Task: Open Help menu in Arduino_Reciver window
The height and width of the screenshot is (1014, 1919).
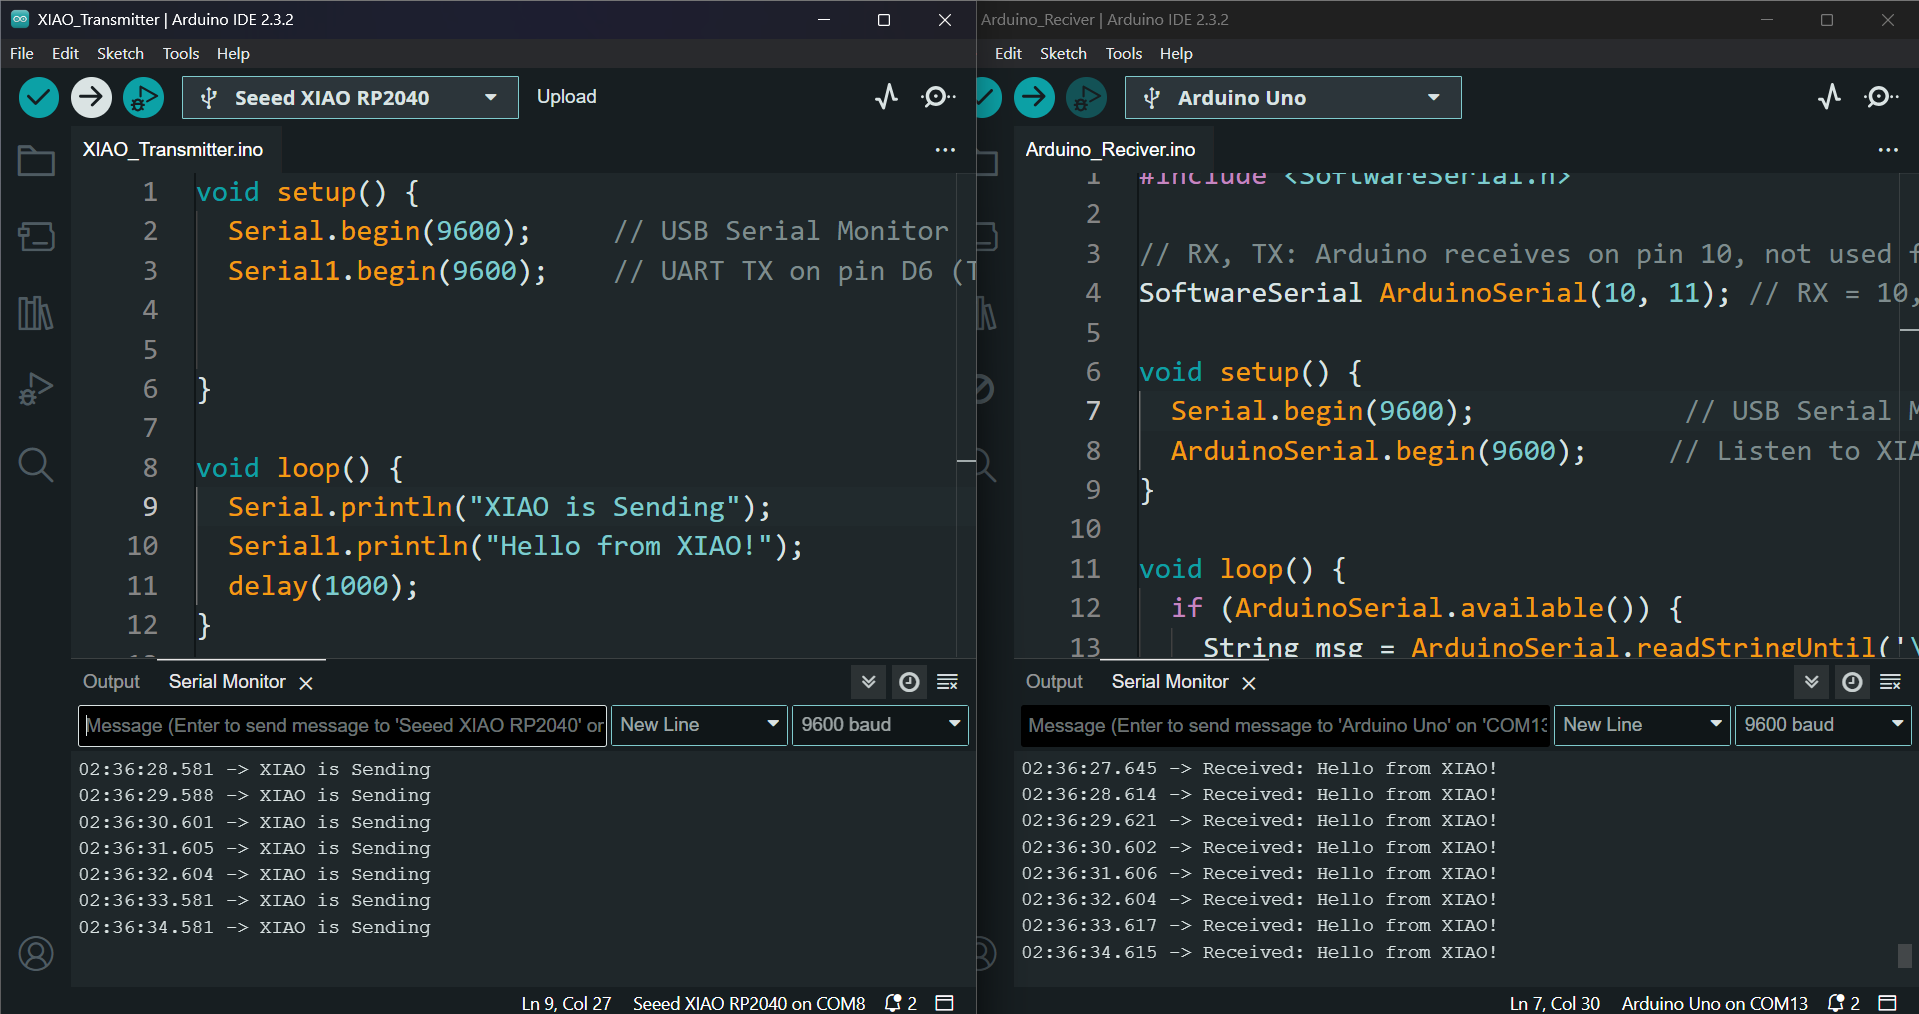Action: (x=1176, y=54)
